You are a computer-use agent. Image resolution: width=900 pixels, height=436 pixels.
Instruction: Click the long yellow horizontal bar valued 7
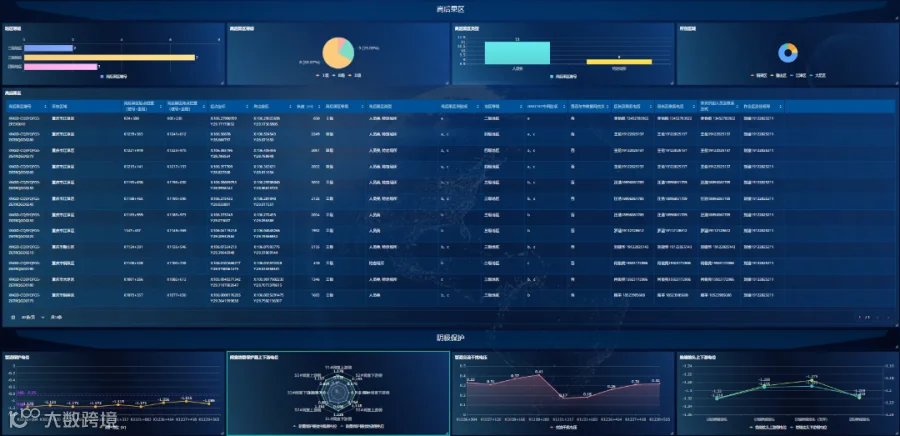click(110, 57)
